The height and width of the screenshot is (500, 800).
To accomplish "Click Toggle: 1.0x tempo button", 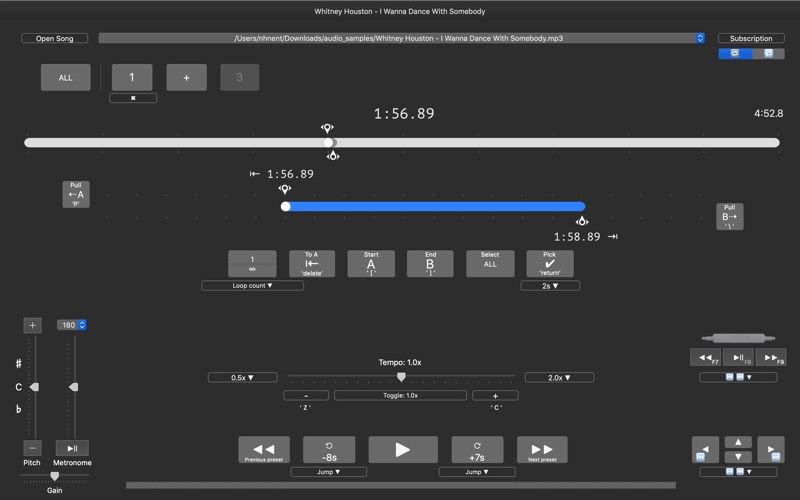I will [x=401, y=395].
